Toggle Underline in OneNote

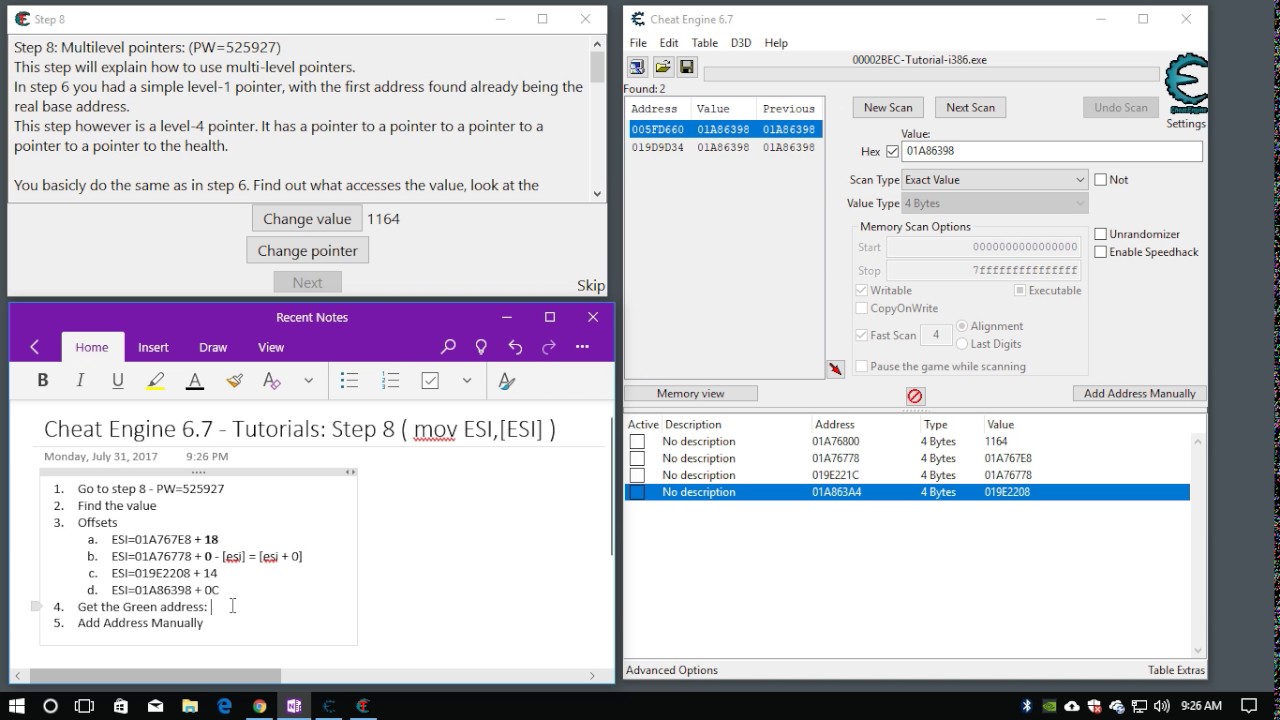point(118,380)
